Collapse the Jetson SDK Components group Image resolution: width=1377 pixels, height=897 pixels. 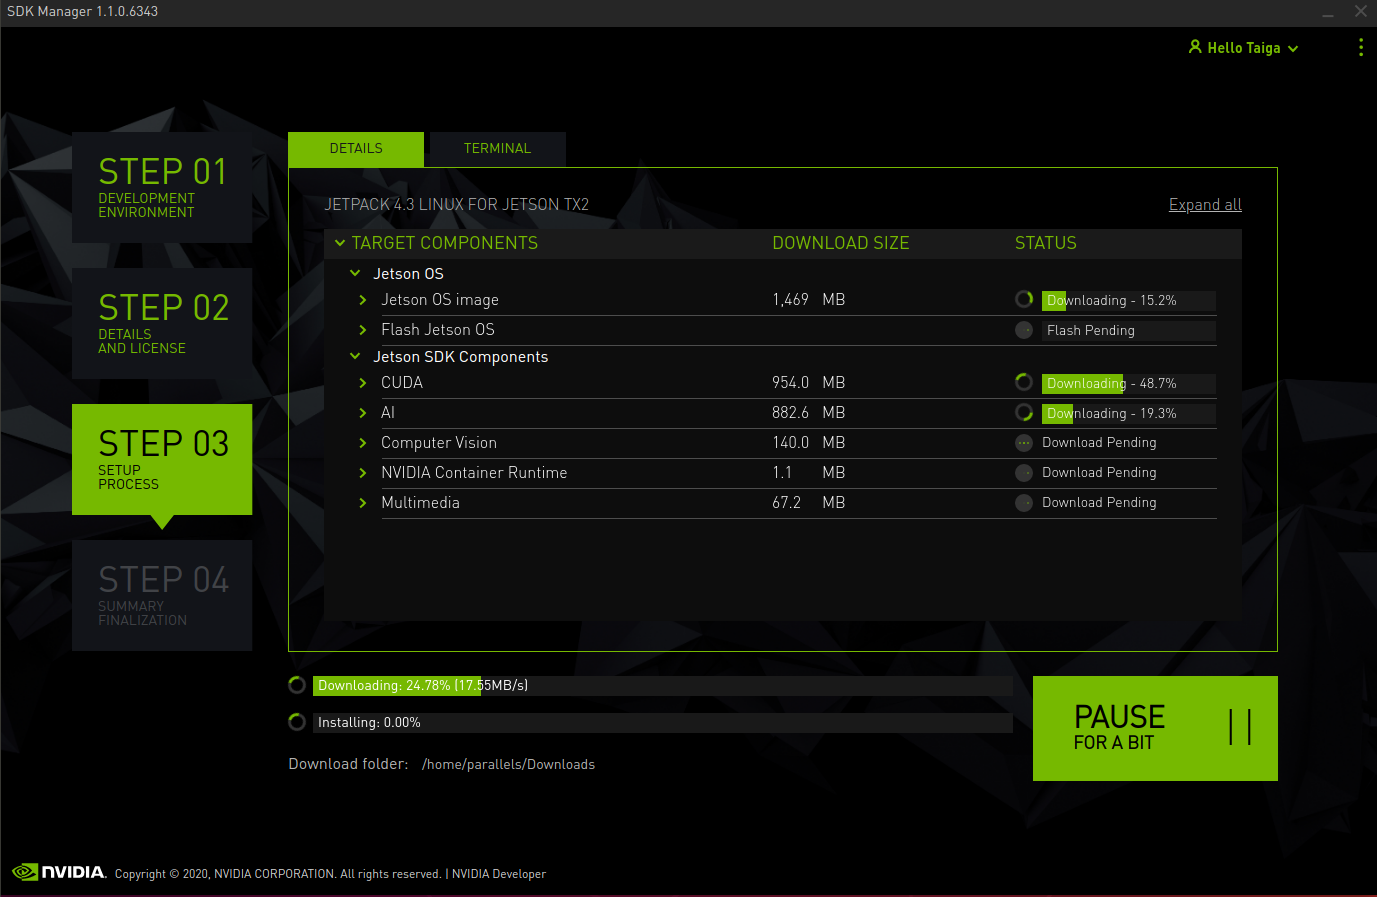tap(355, 356)
